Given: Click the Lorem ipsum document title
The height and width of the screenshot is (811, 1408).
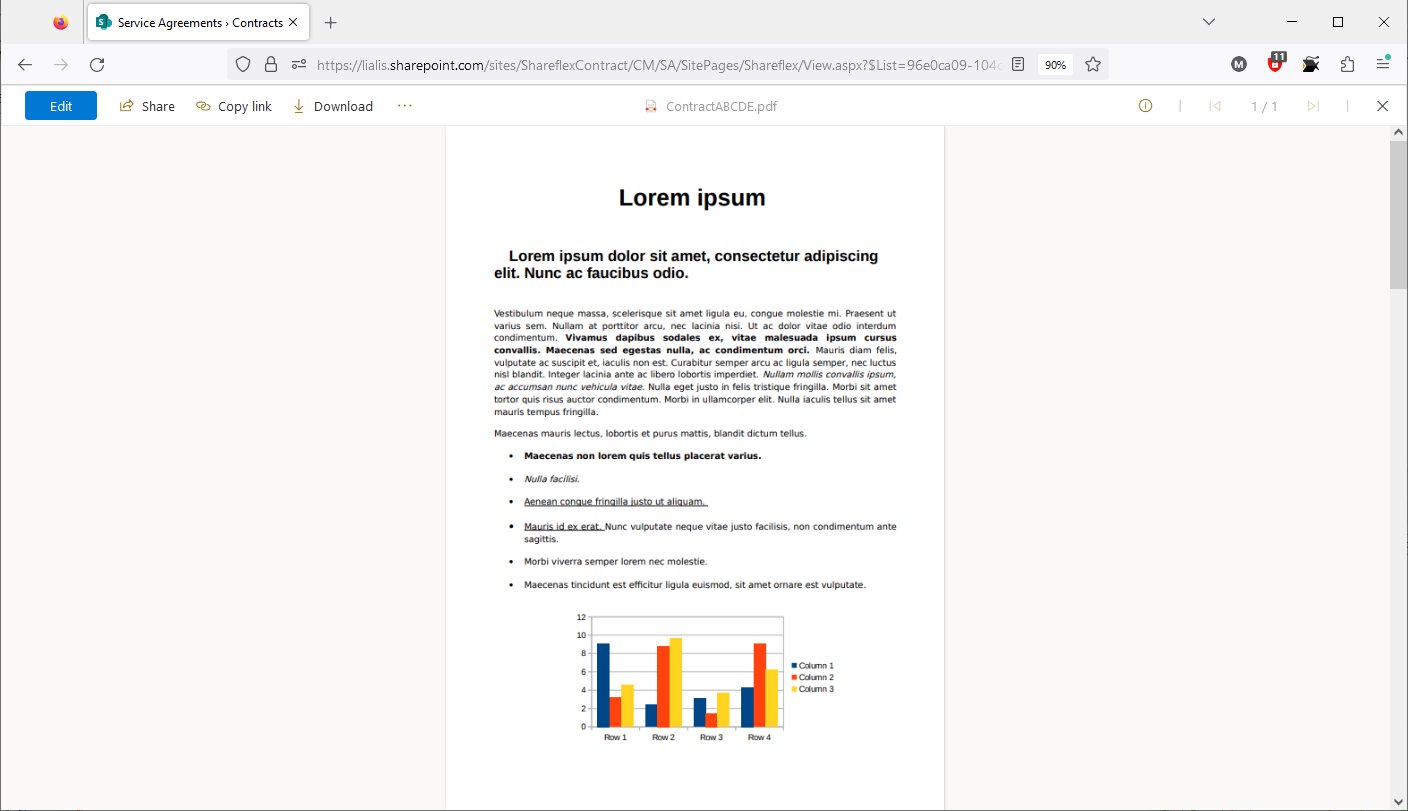Looking at the screenshot, I should [692, 198].
